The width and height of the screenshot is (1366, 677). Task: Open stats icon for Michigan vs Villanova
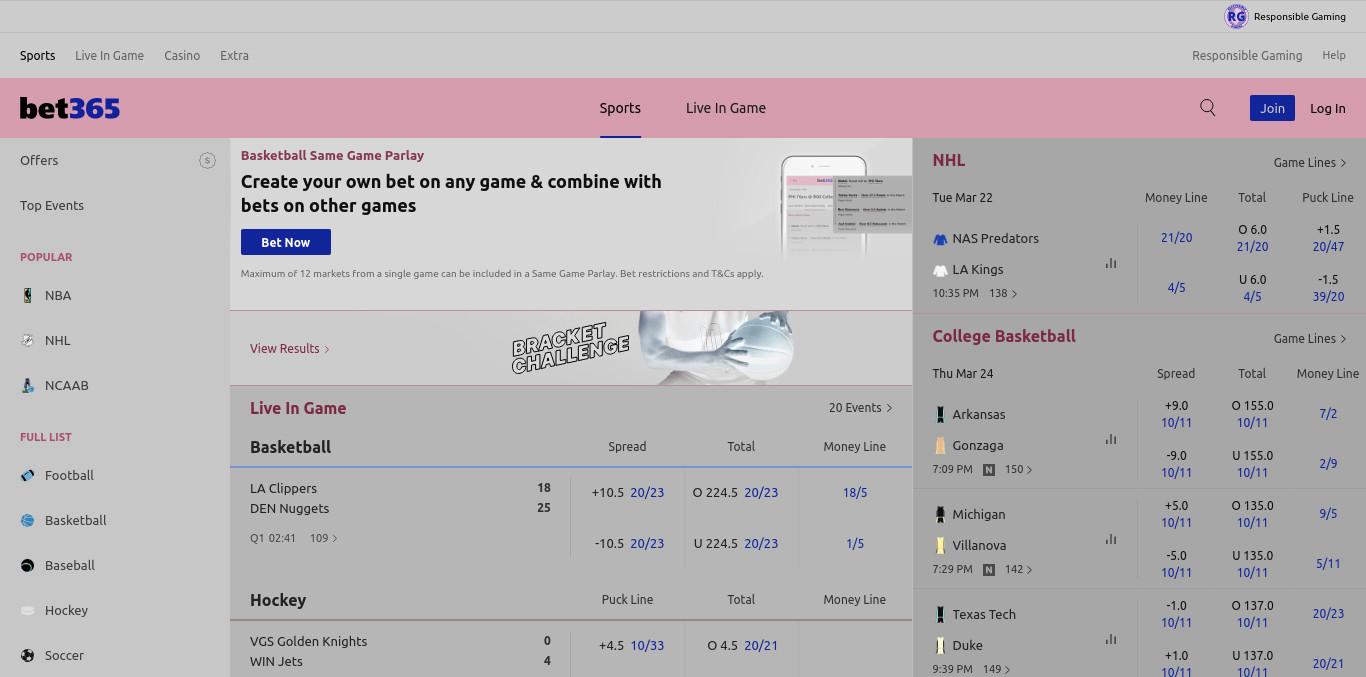(x=1111, y=539)
